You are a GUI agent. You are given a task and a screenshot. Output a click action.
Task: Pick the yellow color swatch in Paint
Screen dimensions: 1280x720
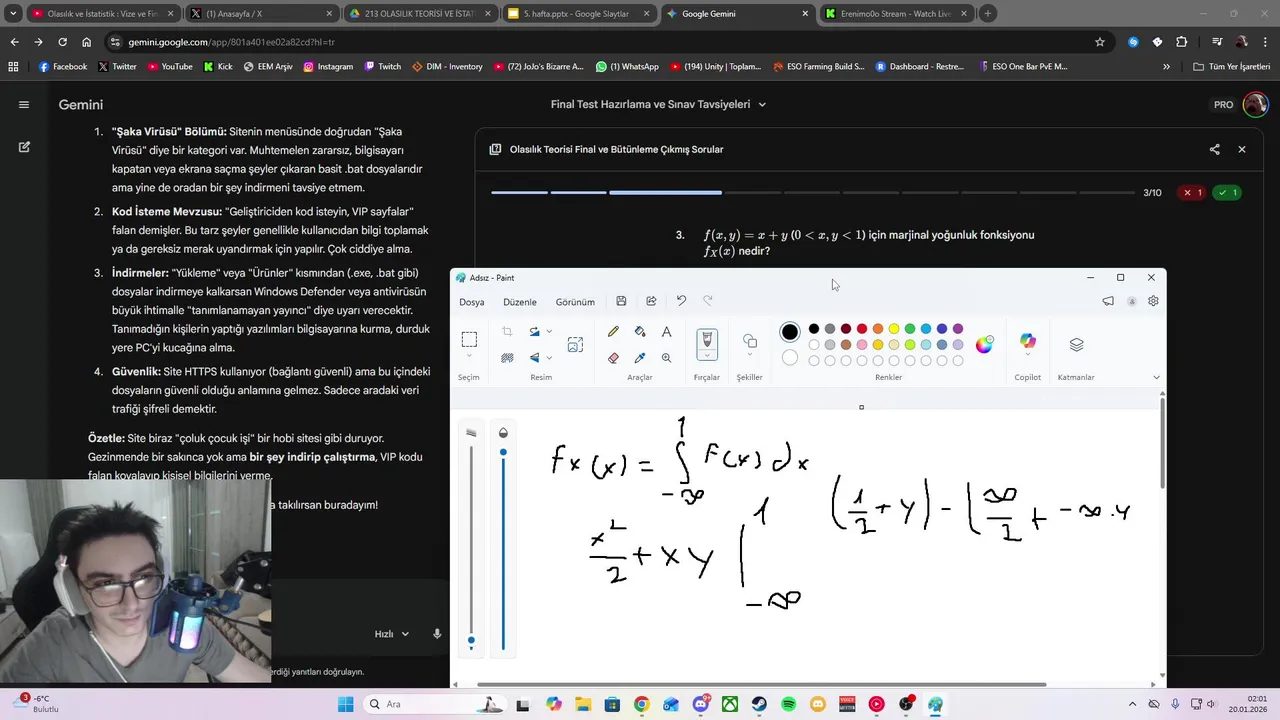[894, 329]
